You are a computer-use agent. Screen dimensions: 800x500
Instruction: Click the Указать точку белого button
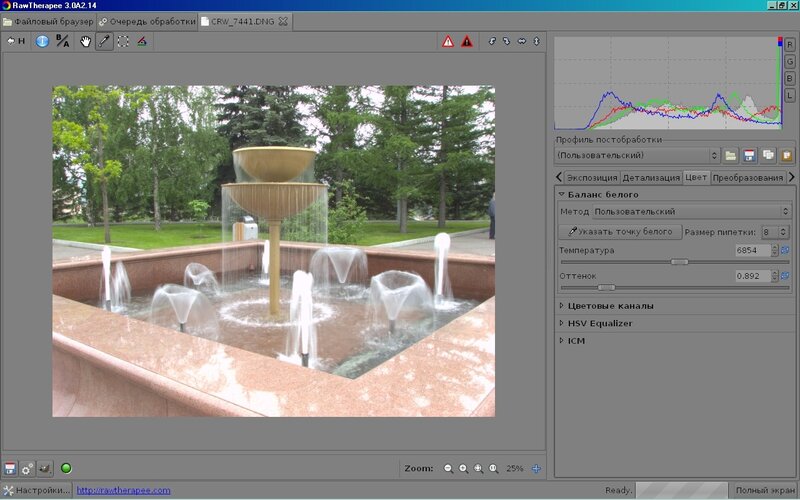(x=620, y=231)
